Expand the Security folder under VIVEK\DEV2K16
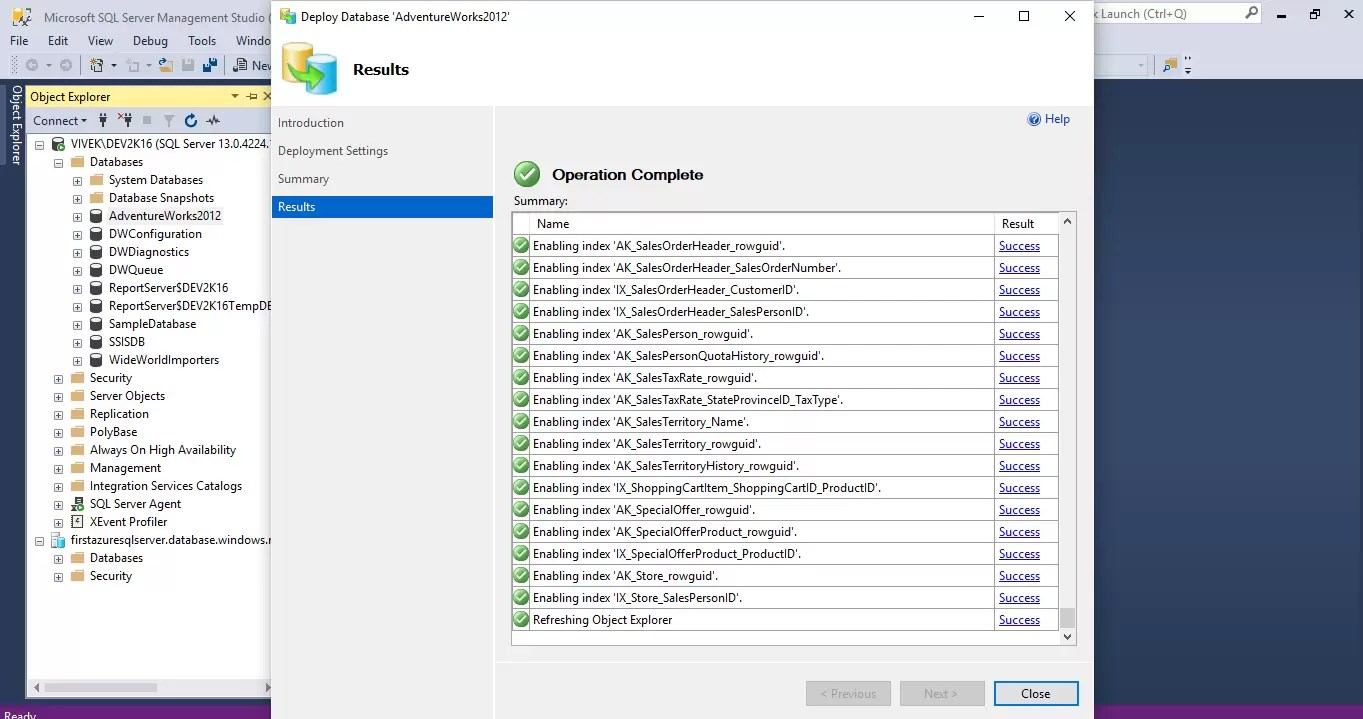 58,378
